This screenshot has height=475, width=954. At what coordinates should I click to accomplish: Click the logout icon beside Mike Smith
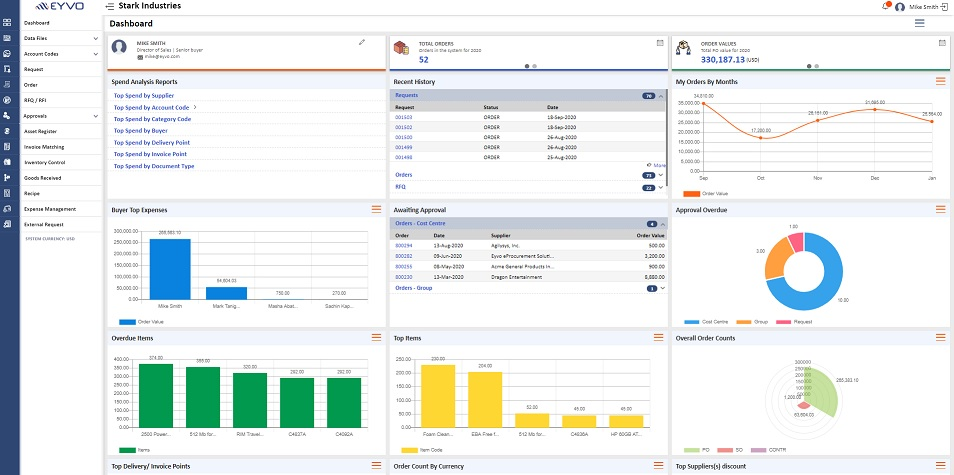(x=946, y=7)
